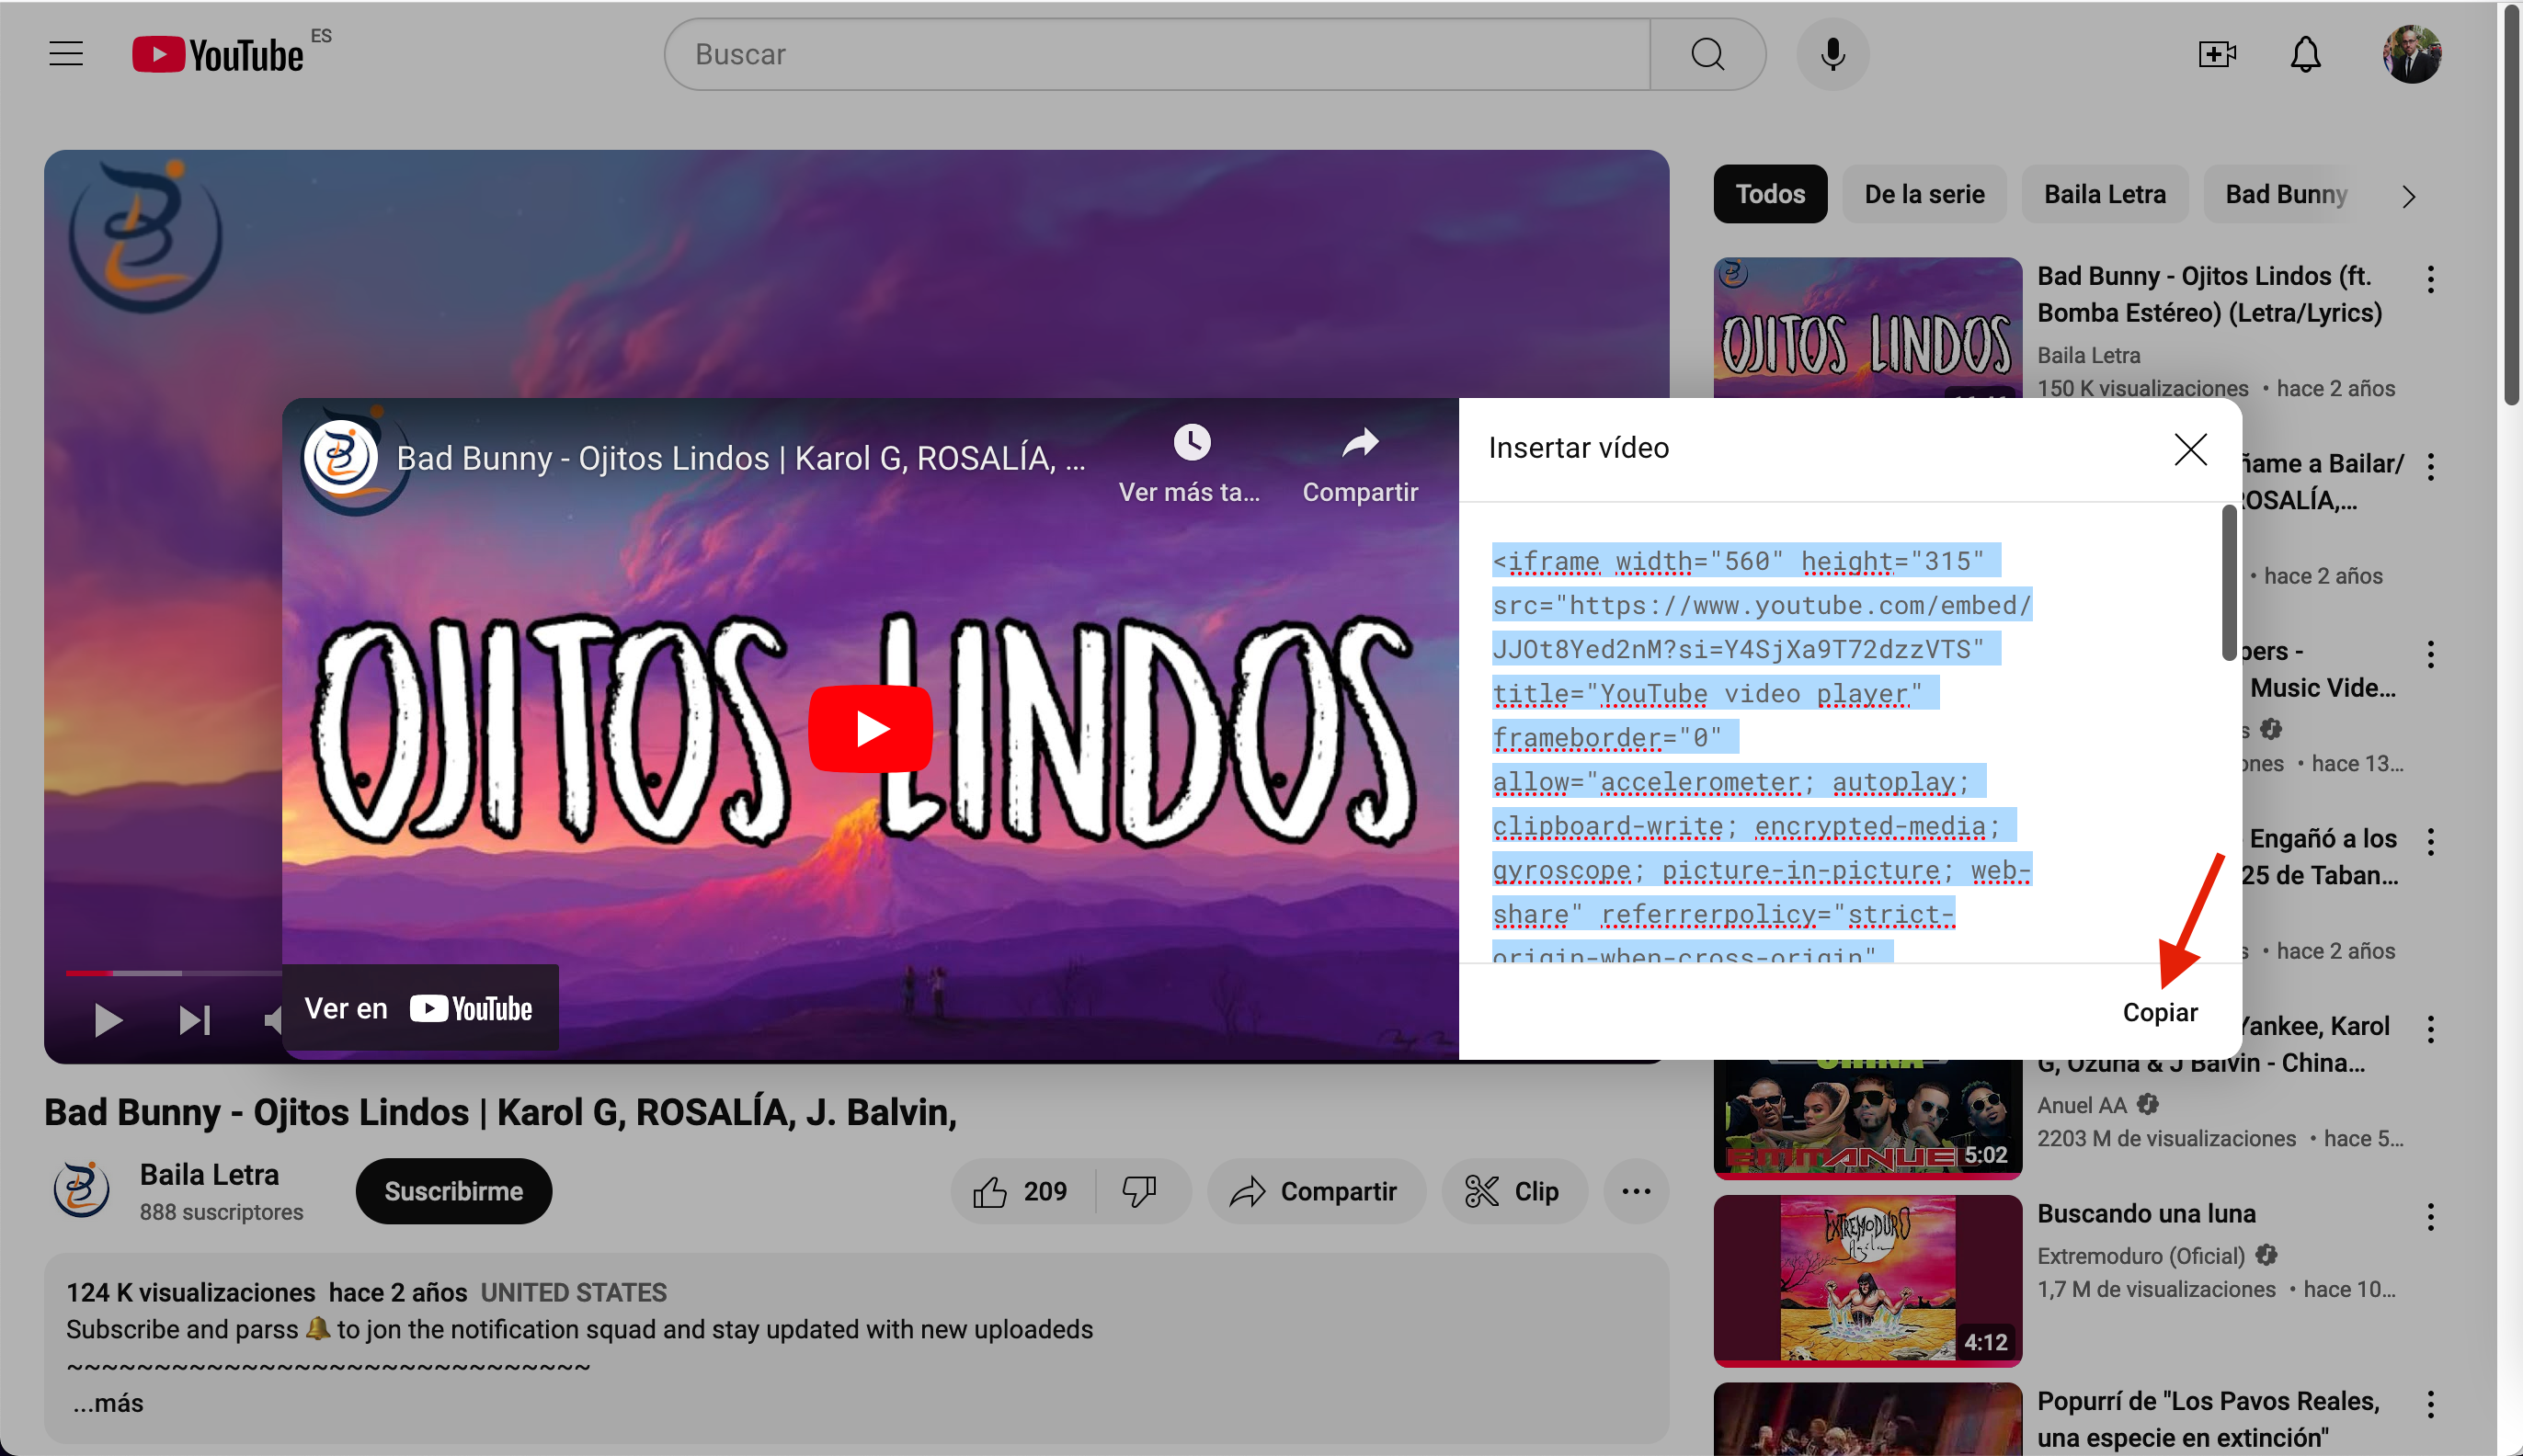Click the Clip scissors icon

(1484, 1191)
